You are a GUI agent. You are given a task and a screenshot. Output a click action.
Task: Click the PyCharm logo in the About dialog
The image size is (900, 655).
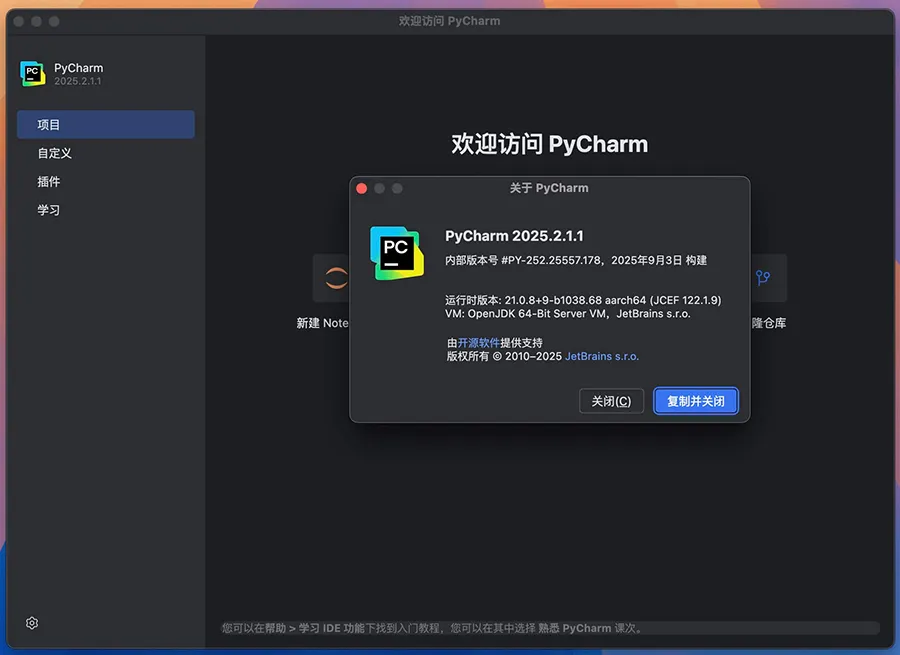pos(396,252)
